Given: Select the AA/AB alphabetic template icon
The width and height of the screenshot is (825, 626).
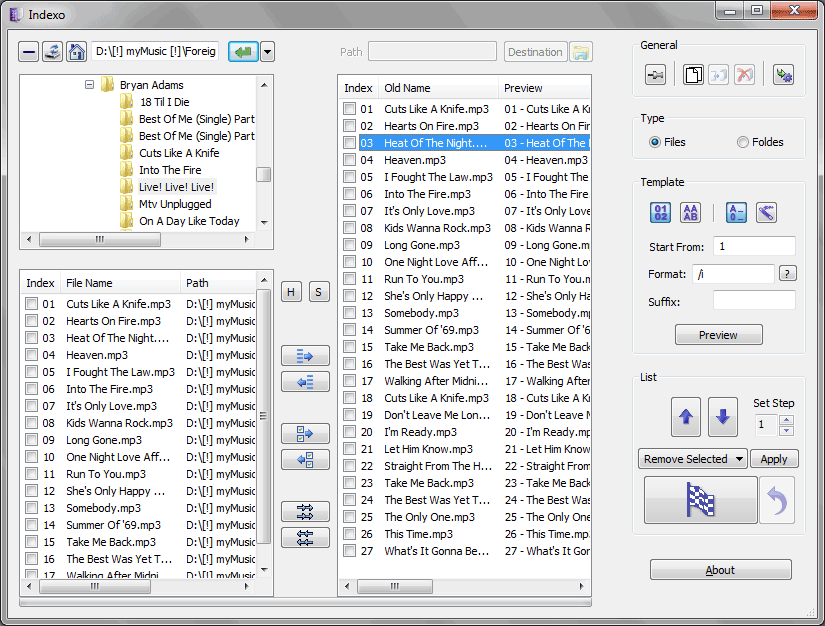Looking at the screenshot, I should 691,212.
